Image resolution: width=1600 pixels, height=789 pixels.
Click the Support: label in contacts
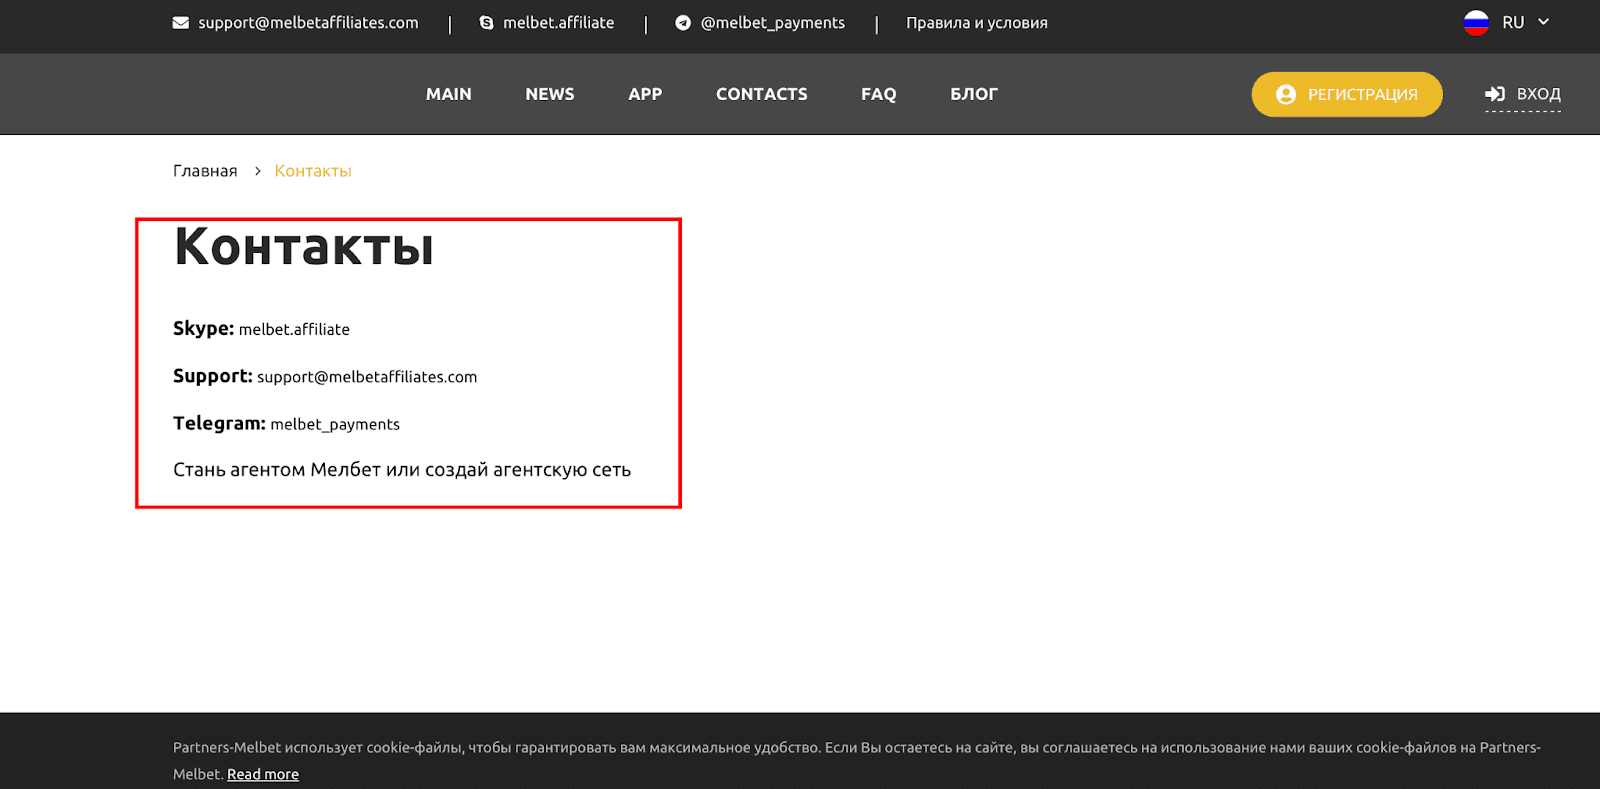pyautogui.click(x=213, y=376)
